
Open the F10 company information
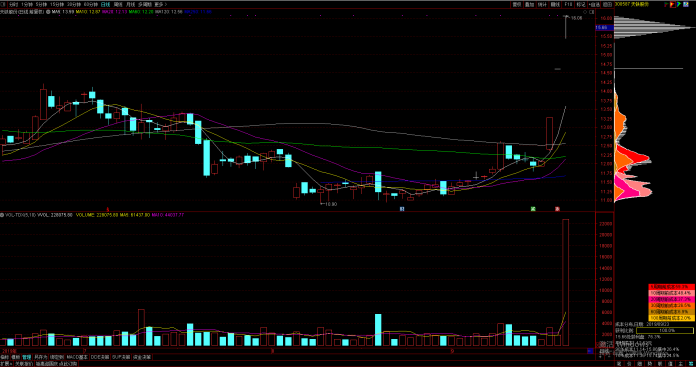tap(568, 4)
